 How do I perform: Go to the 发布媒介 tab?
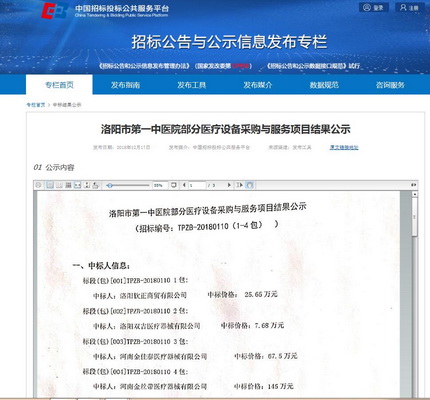[258, 85]
